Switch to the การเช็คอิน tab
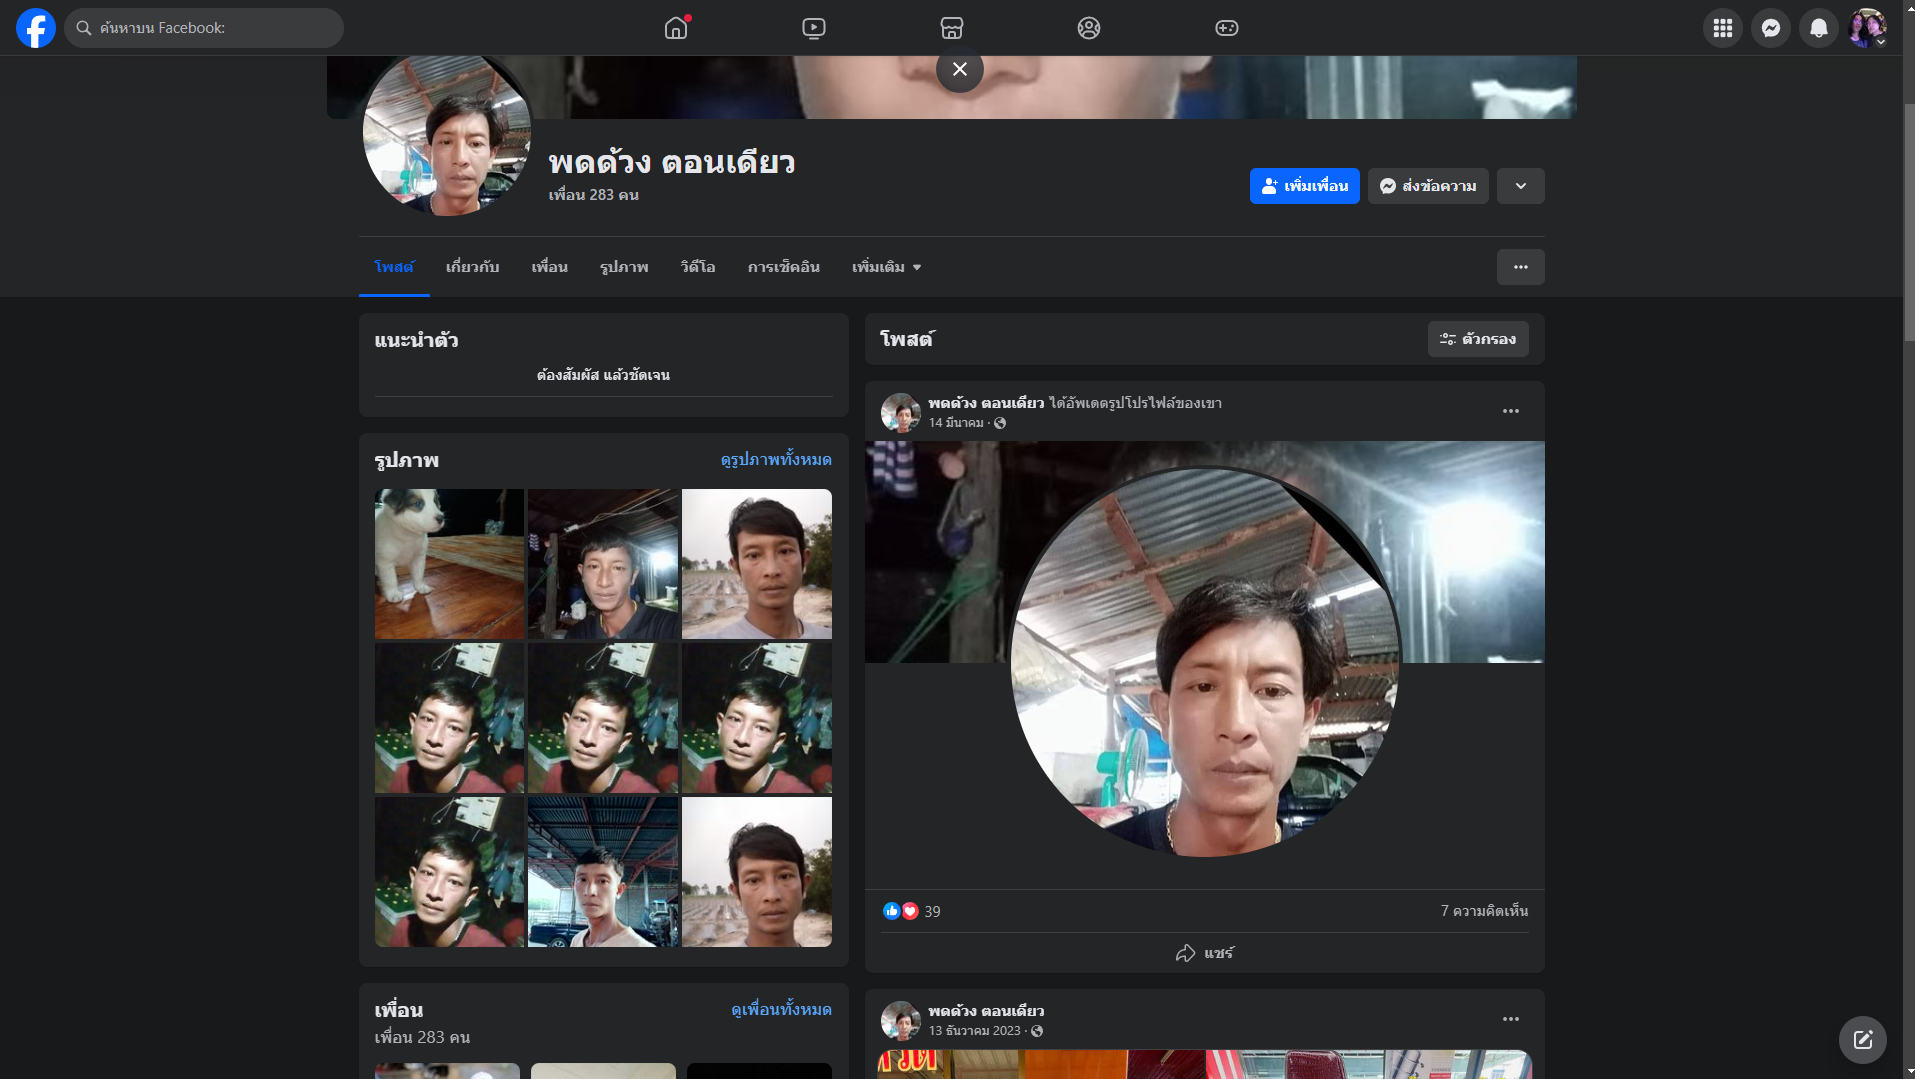The width and height of the screenshot is (1915, 1079). (x=784, y=267)
